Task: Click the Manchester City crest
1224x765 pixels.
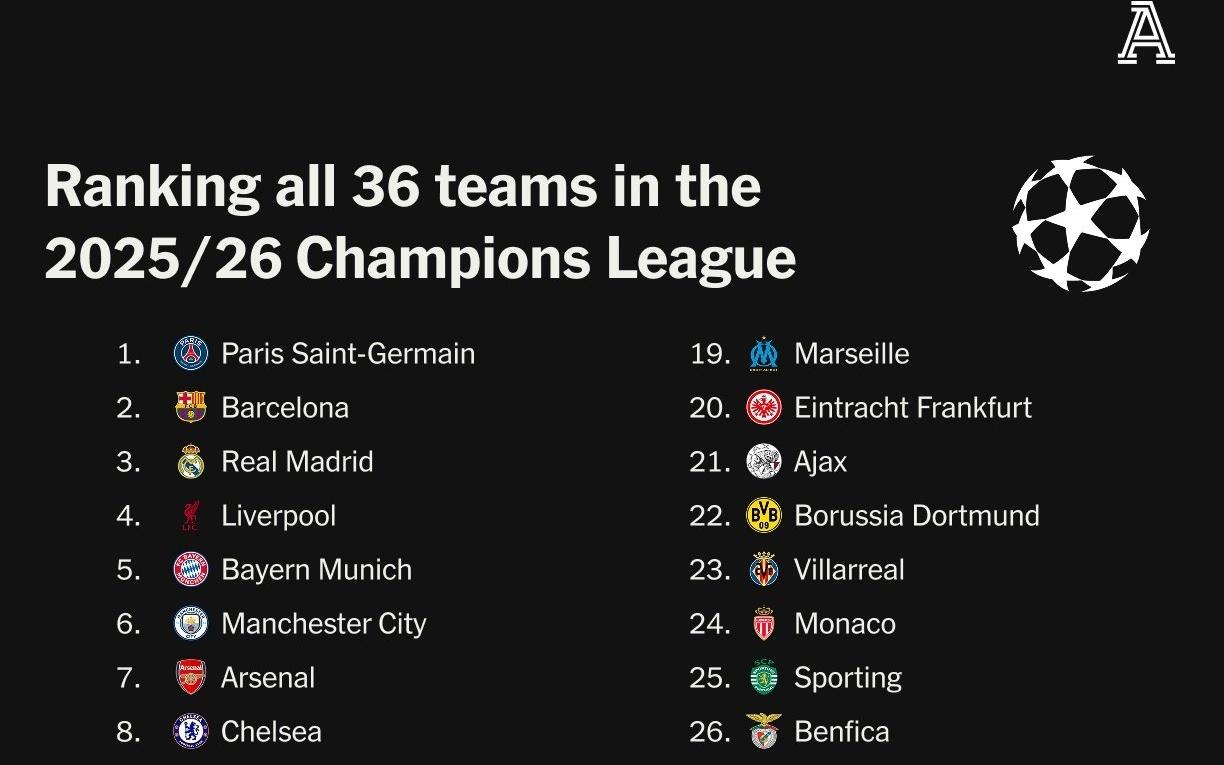Action: [191, 624]
